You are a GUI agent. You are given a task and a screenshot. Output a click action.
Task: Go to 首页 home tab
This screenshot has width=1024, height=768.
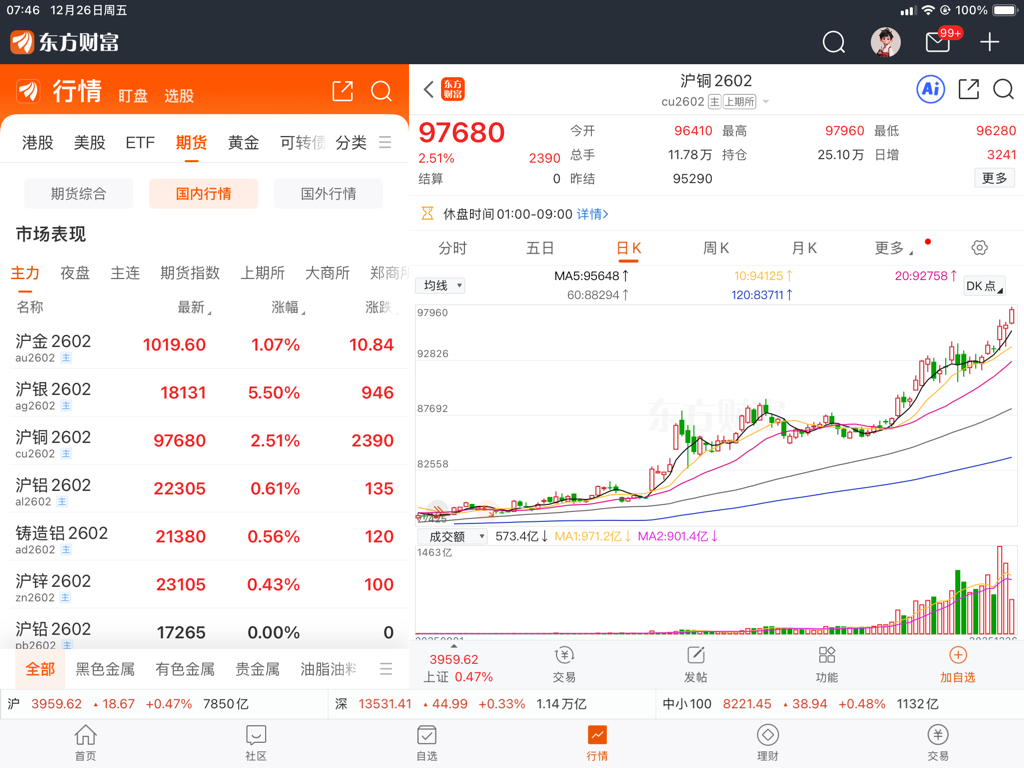(86, 743)
